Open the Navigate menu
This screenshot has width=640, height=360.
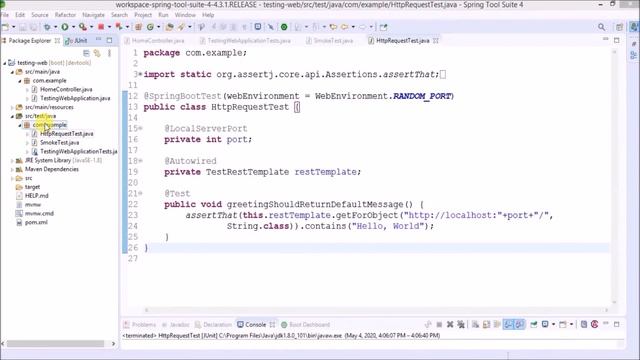[x=93, y=15]
